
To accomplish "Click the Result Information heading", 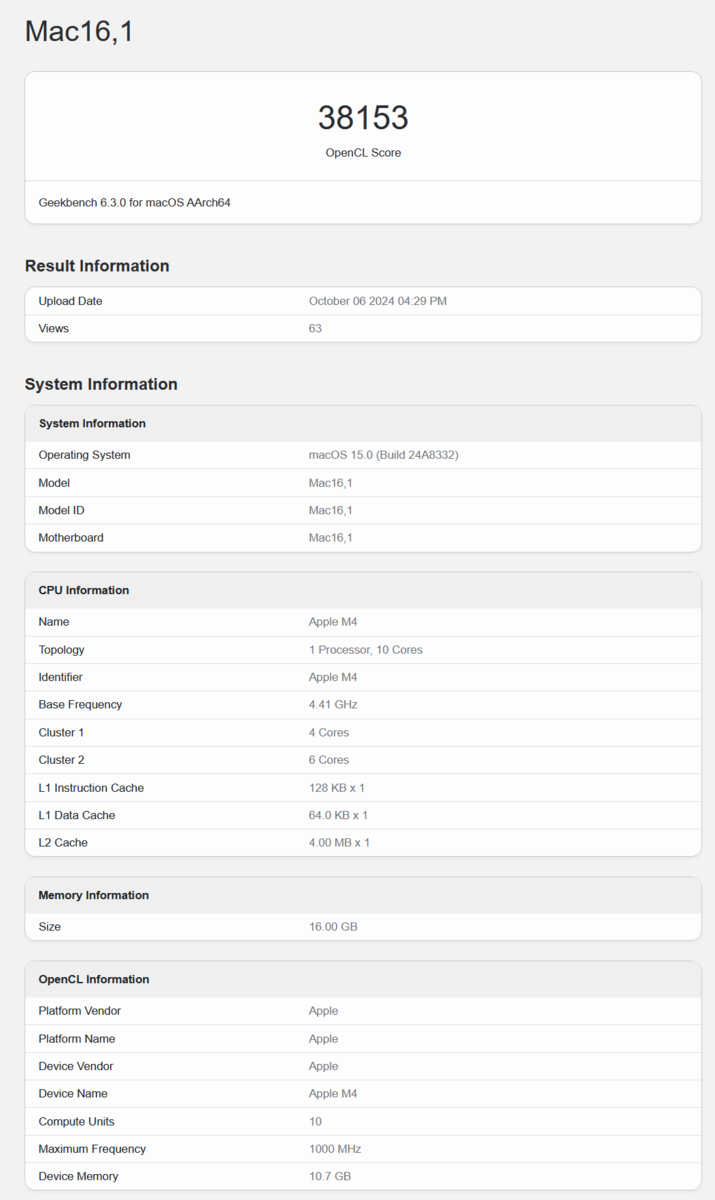I will coord(97,266).
